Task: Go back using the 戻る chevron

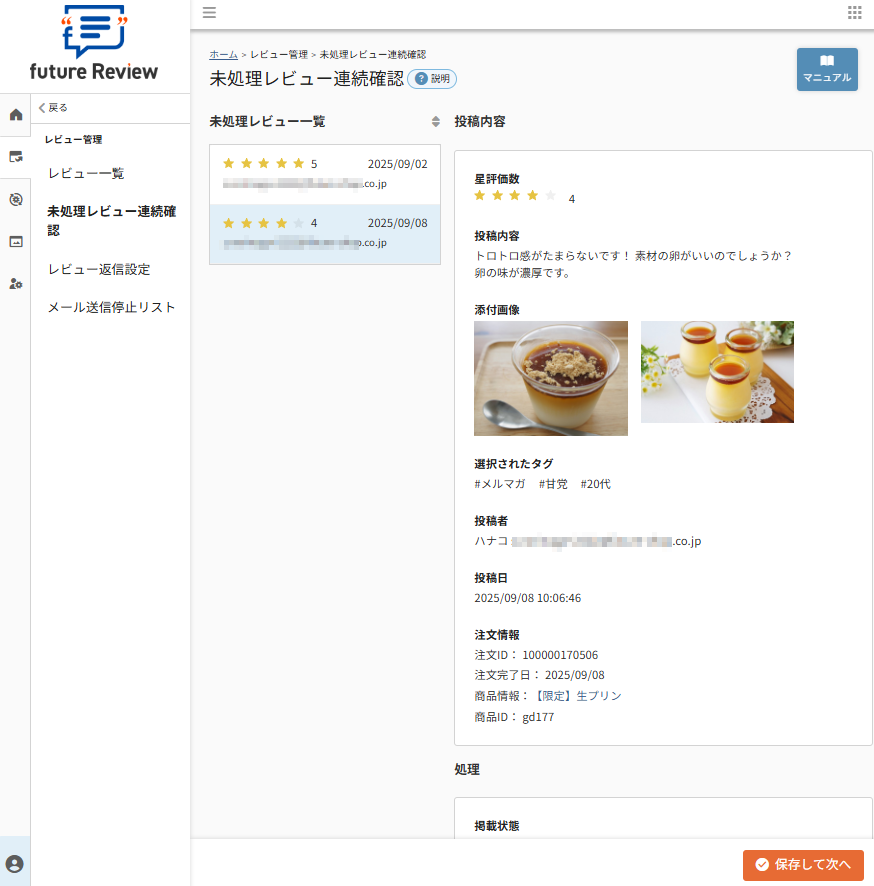Action: (x=53, y=107)
